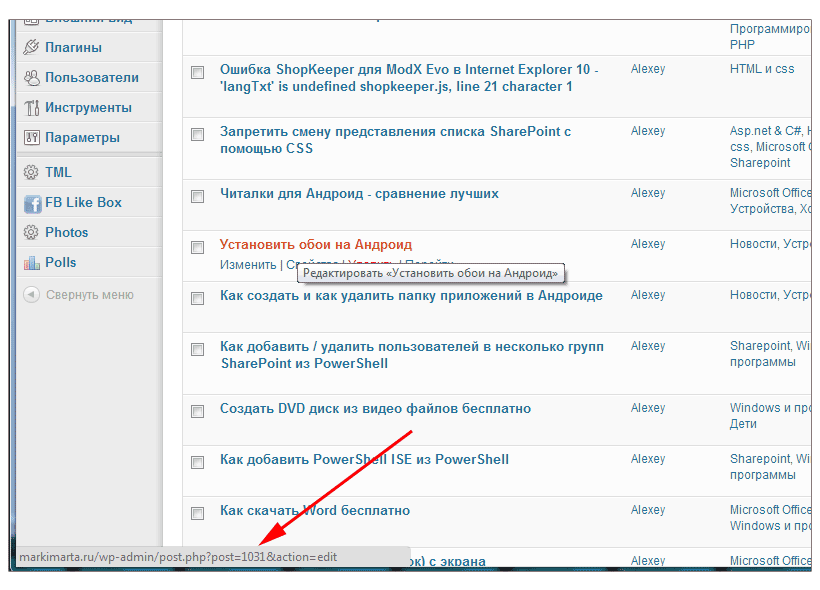The image size is (820, 590).
Task: Click the TML gear icon
Action: click(31, 172)
